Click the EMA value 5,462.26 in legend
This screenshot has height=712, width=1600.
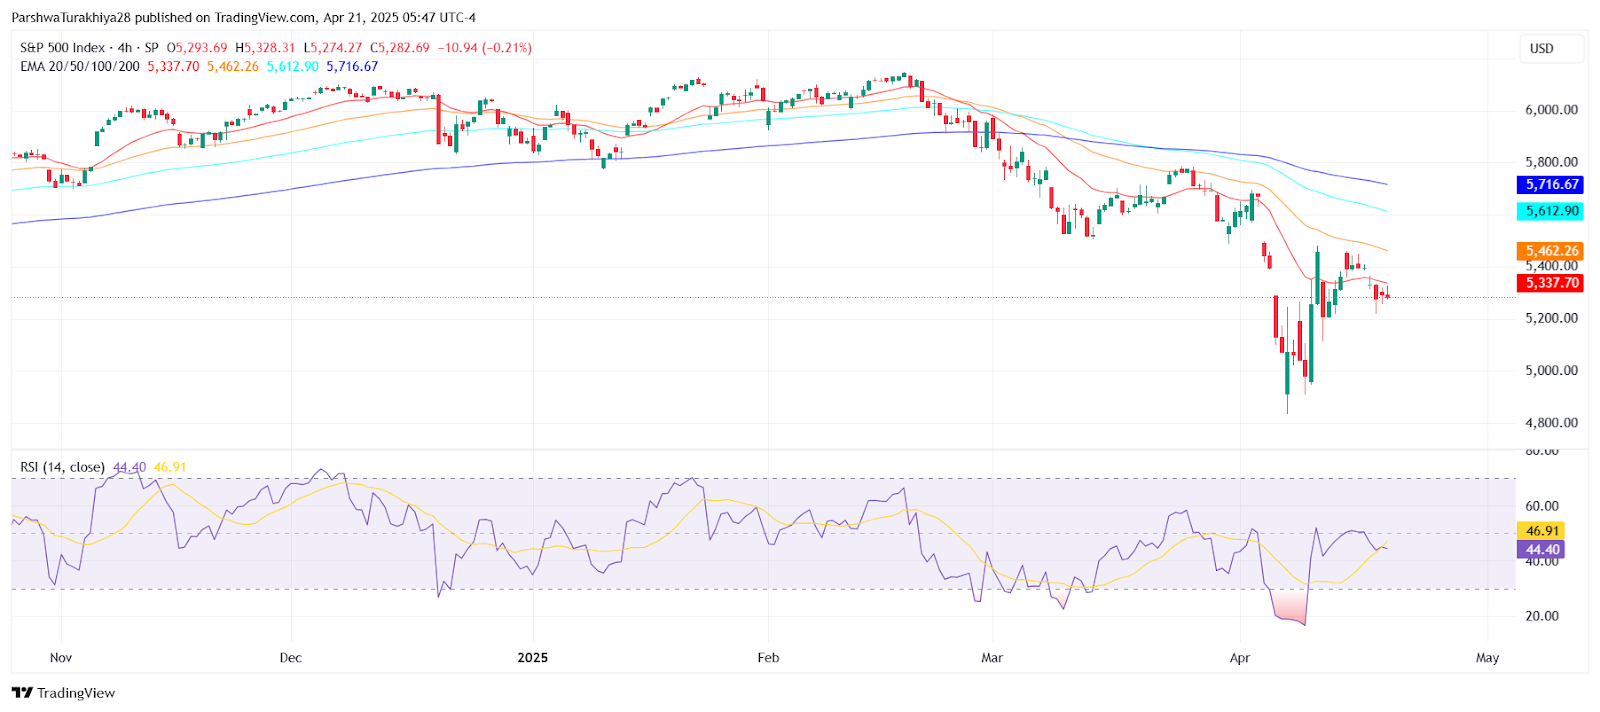(233, 67)
